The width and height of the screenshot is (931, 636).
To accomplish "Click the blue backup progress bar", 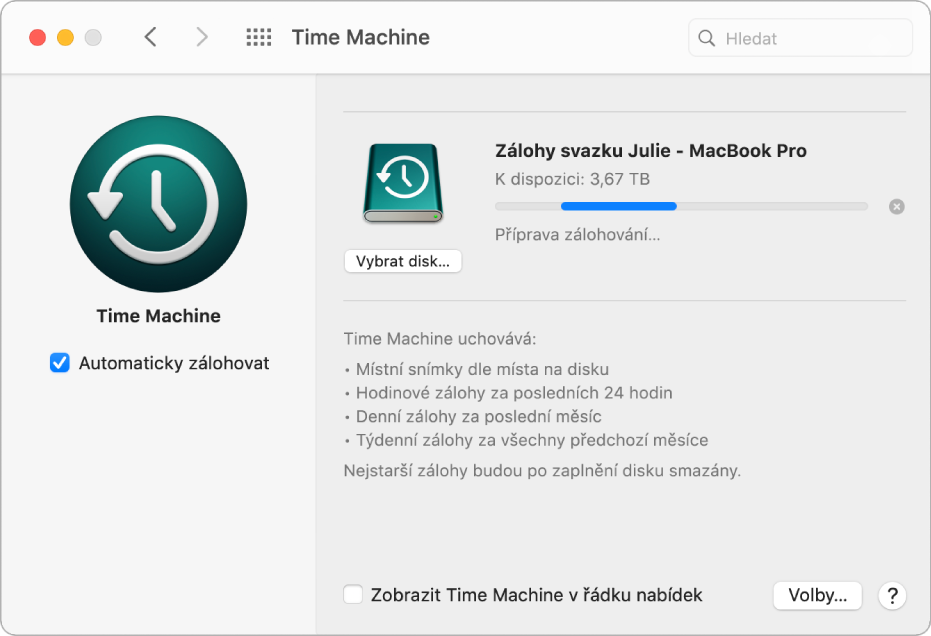I will coord(618,206).
